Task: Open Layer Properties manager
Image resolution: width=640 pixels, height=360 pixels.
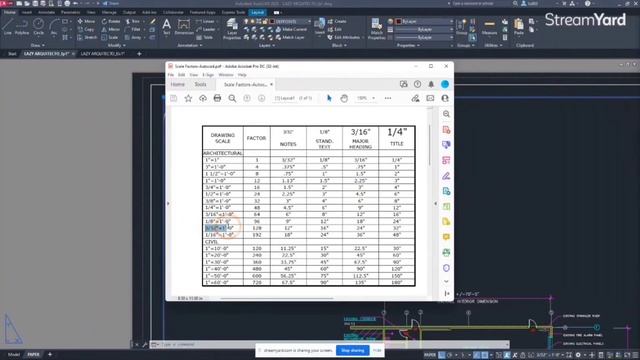Action: pos(232,29)
